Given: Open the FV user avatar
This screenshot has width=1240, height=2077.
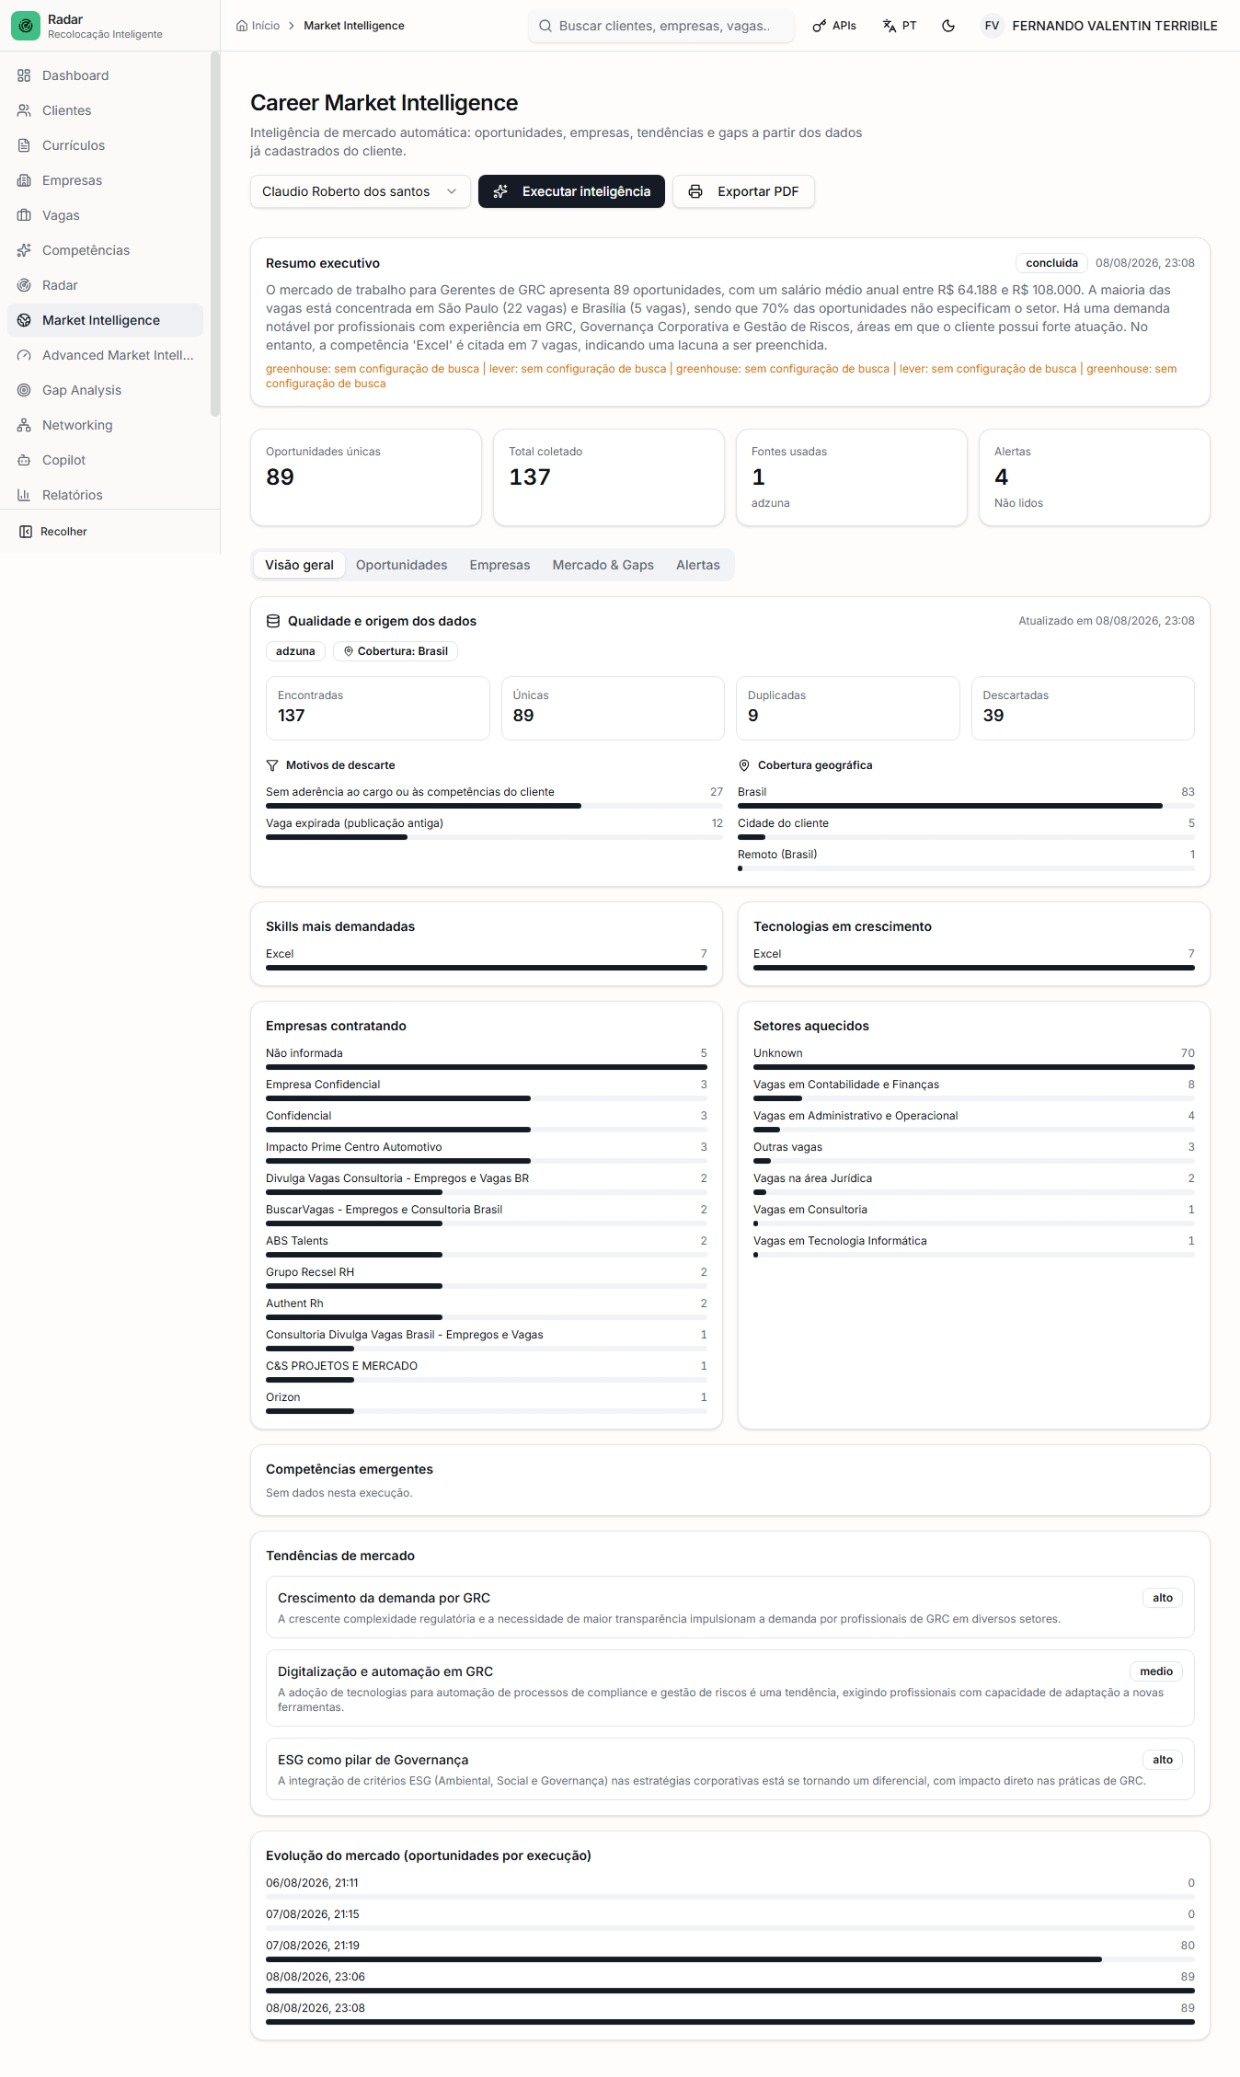Looking at the screenshot, I should tap(992, 26).
